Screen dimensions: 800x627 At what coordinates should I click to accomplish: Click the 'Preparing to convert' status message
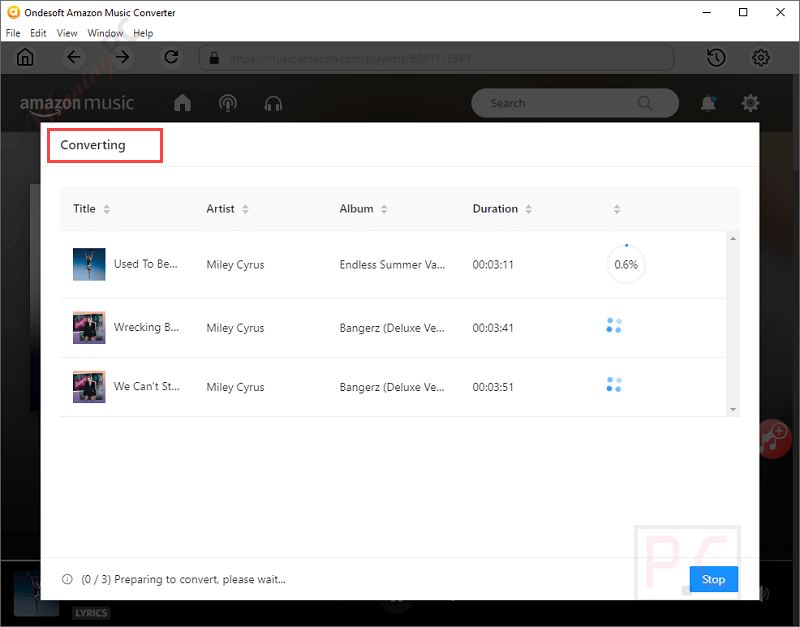(183, 579)
